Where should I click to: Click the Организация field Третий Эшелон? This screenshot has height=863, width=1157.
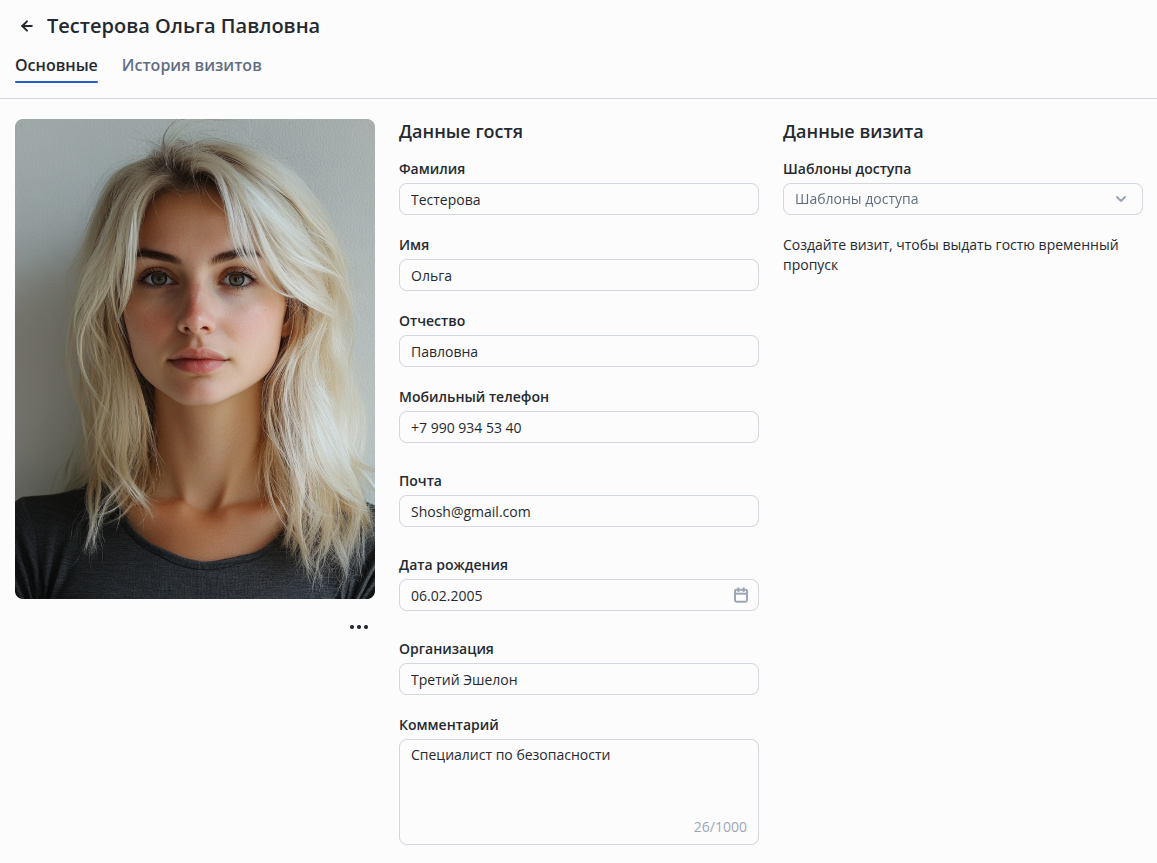pos(578,679)
